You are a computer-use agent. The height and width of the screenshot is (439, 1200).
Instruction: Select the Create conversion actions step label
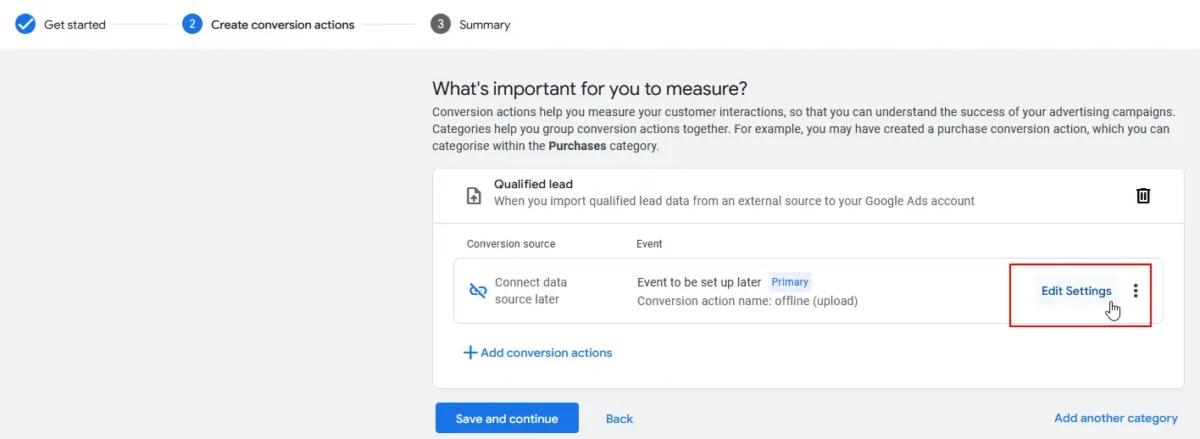pyautogui.click(x=282, y=24)
